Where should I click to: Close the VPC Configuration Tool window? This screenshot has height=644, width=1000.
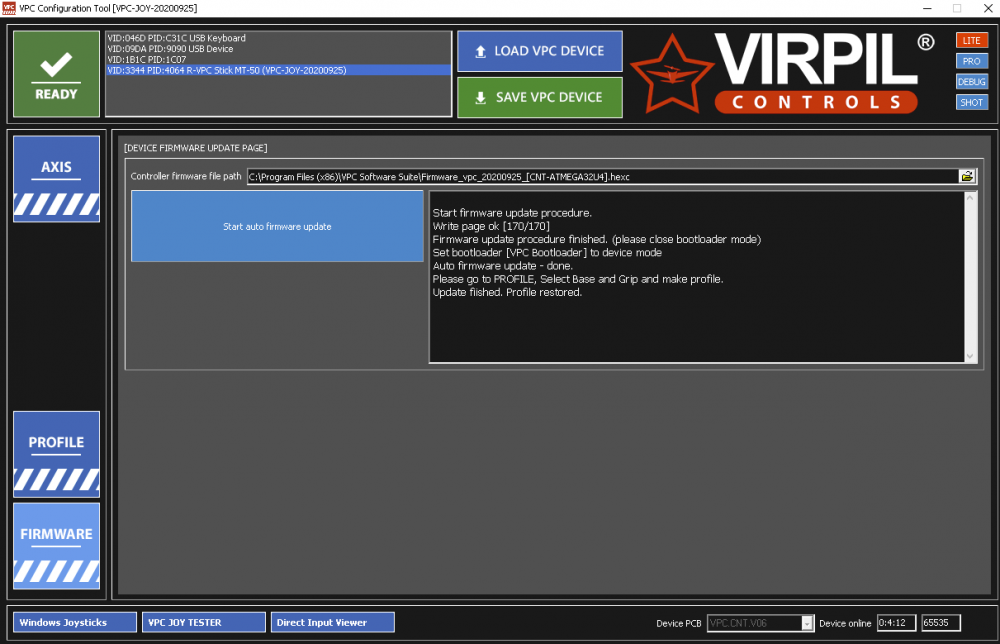click(x=987, y=8)
